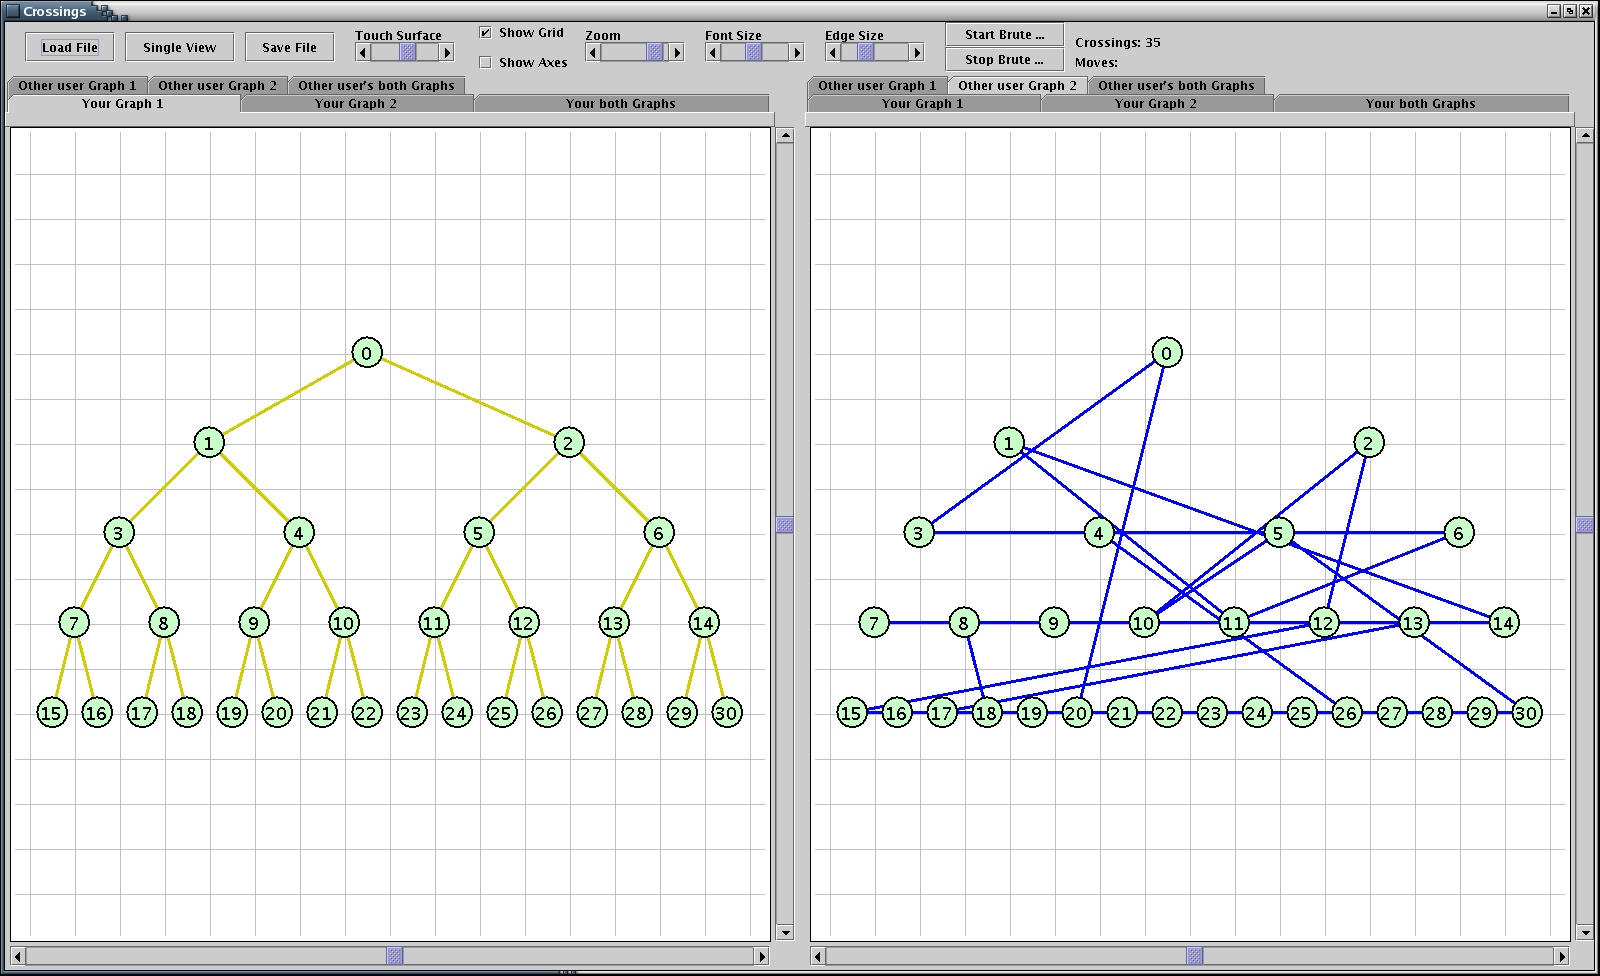Disable the Show Grid option
1600x976 pixels.
coord(485,32)
